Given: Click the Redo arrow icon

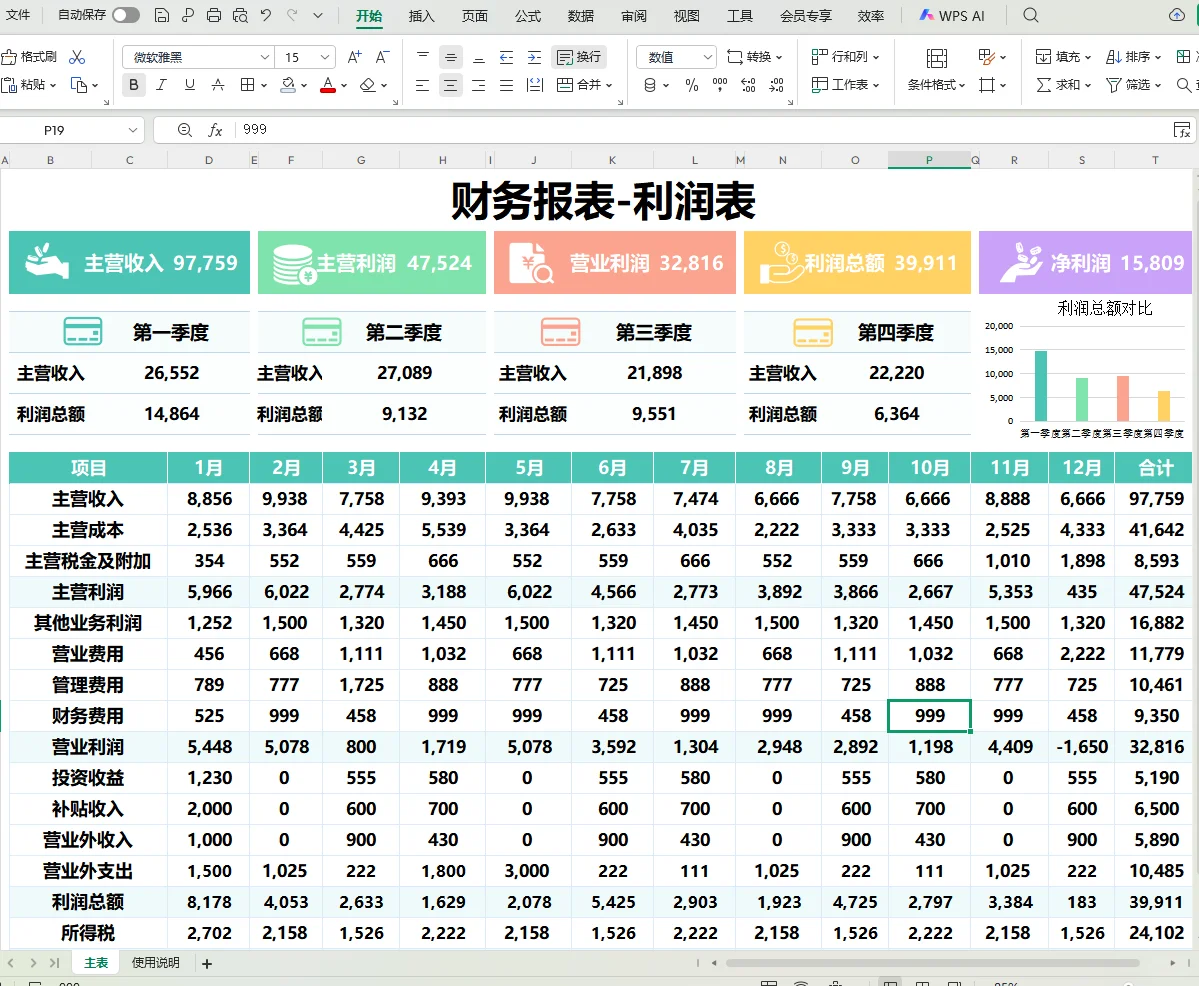Looking at the screenshot, I should (292, 15).
